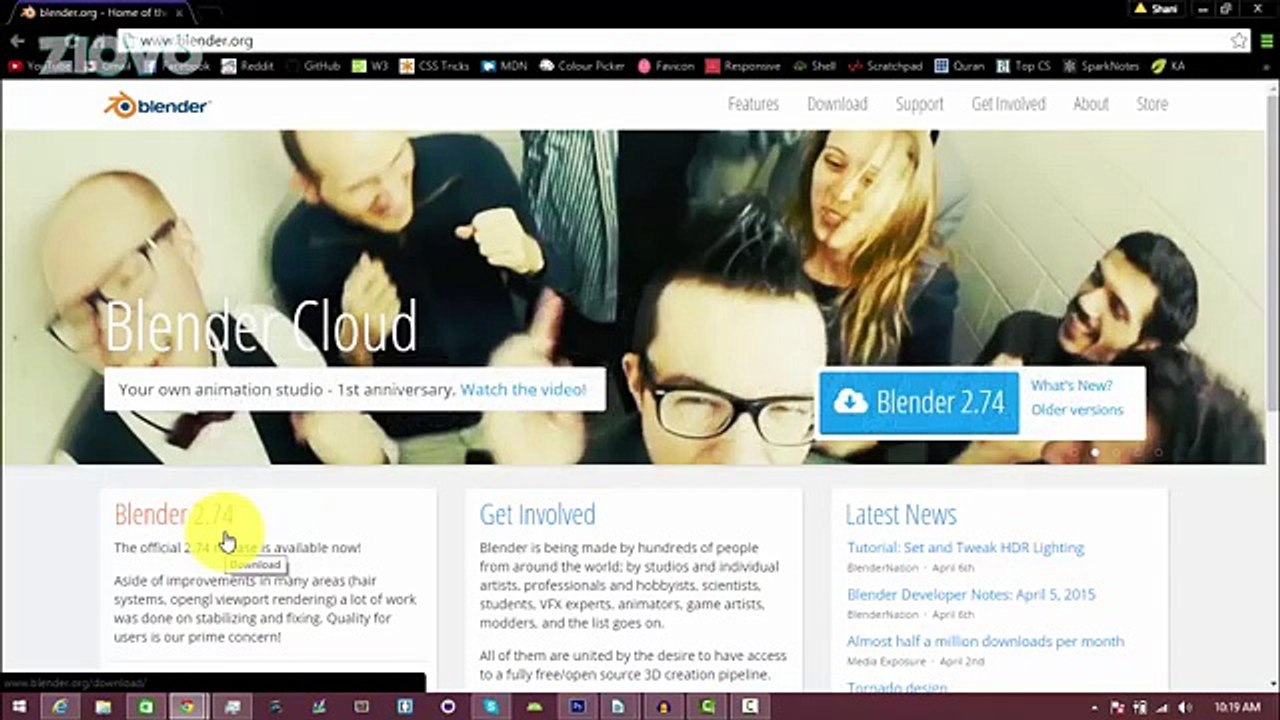This screenshot has height=720, width=1280.
Task: Visit the About page
Action: (x=1091, y=104)
